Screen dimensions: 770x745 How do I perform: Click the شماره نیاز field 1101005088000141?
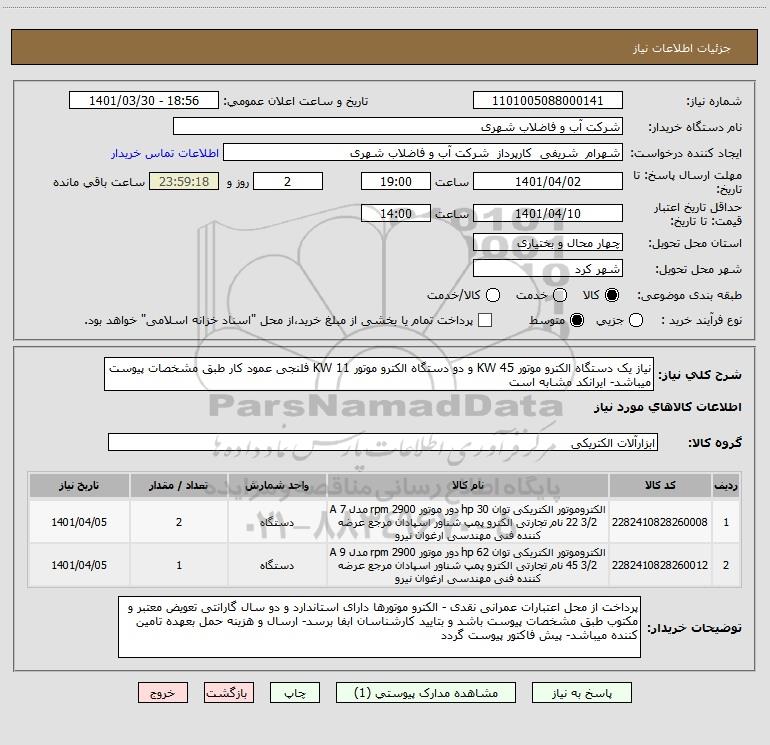[x=548, y=101]
